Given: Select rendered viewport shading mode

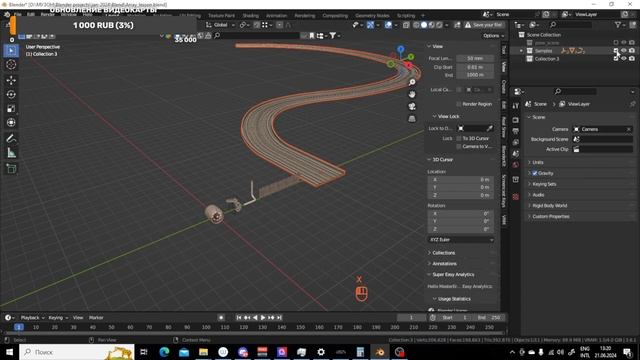Looking at the screenshot, I should click(x=439, y=25).
